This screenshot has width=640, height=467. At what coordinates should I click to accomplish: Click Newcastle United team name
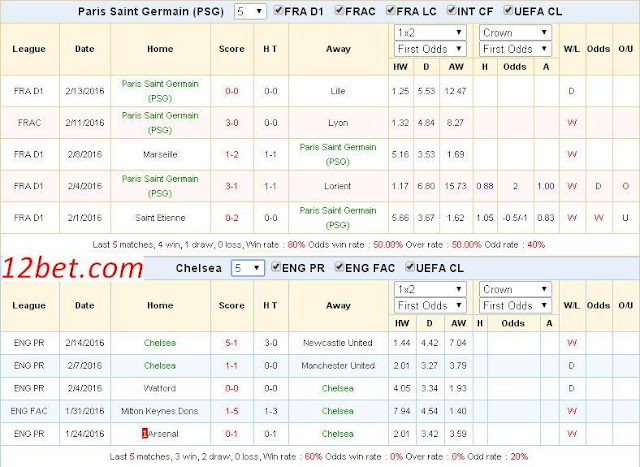(338, 343)
